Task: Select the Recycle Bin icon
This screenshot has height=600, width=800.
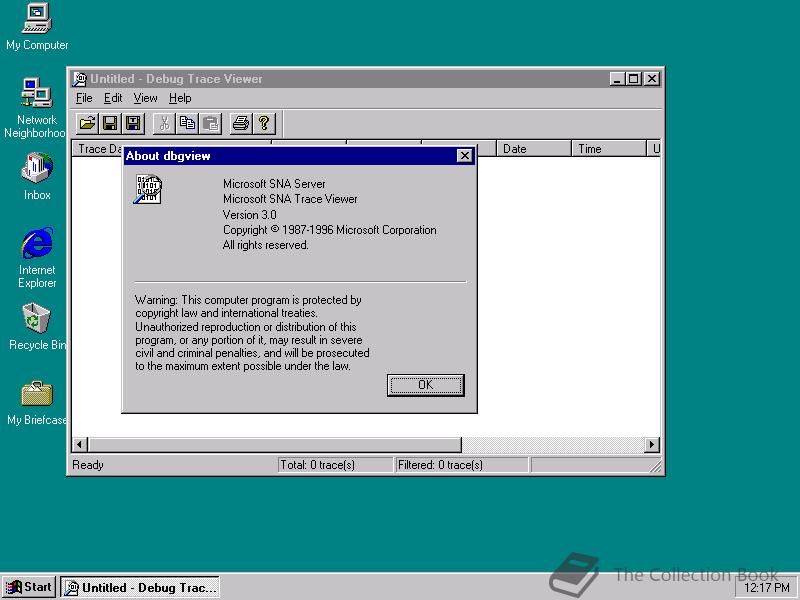Action: pyautogui.click(x=37, y=327)
